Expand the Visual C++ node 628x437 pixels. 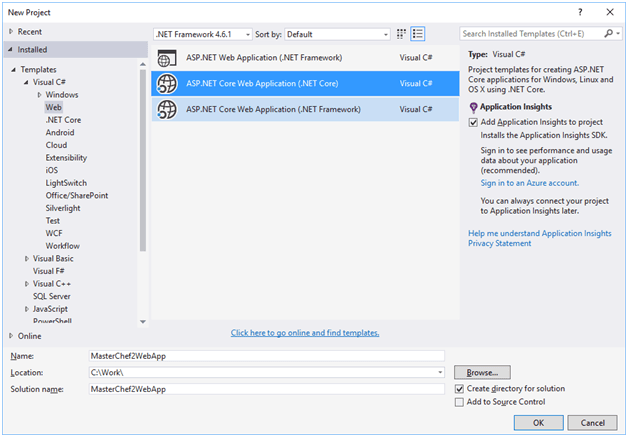point(26,284)
